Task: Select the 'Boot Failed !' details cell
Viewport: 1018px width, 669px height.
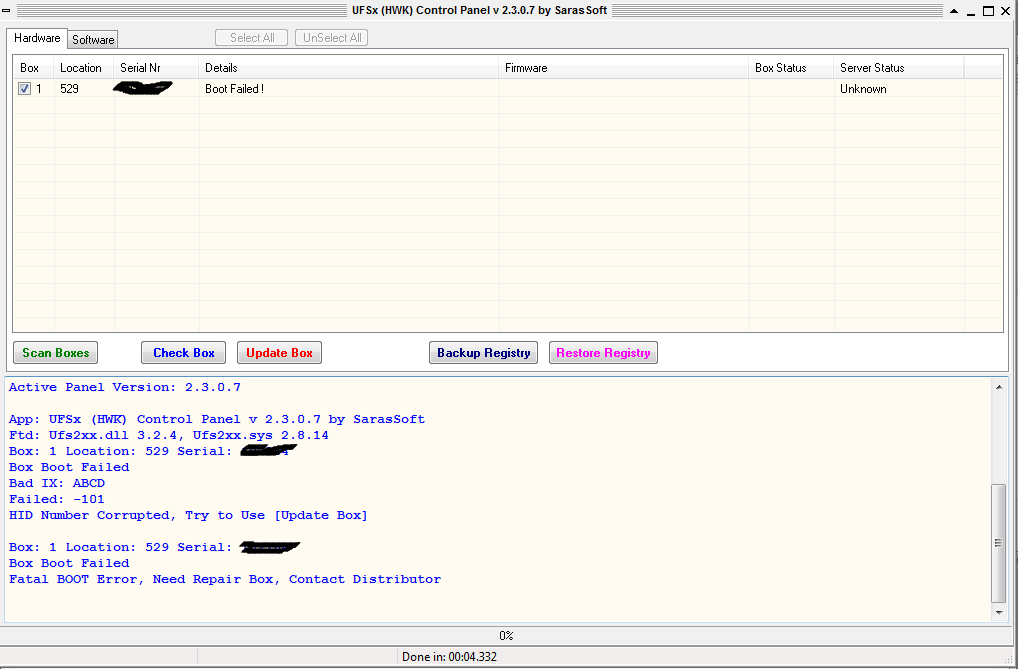Action: [349, 88]
